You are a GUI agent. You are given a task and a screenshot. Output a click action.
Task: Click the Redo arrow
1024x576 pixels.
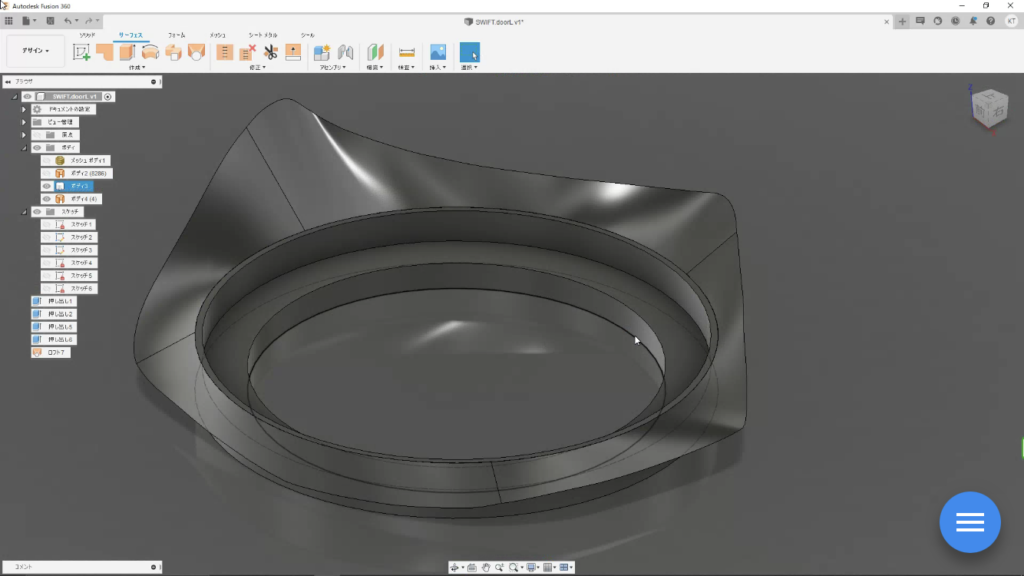pyautogui.click(x=89, y=21)
